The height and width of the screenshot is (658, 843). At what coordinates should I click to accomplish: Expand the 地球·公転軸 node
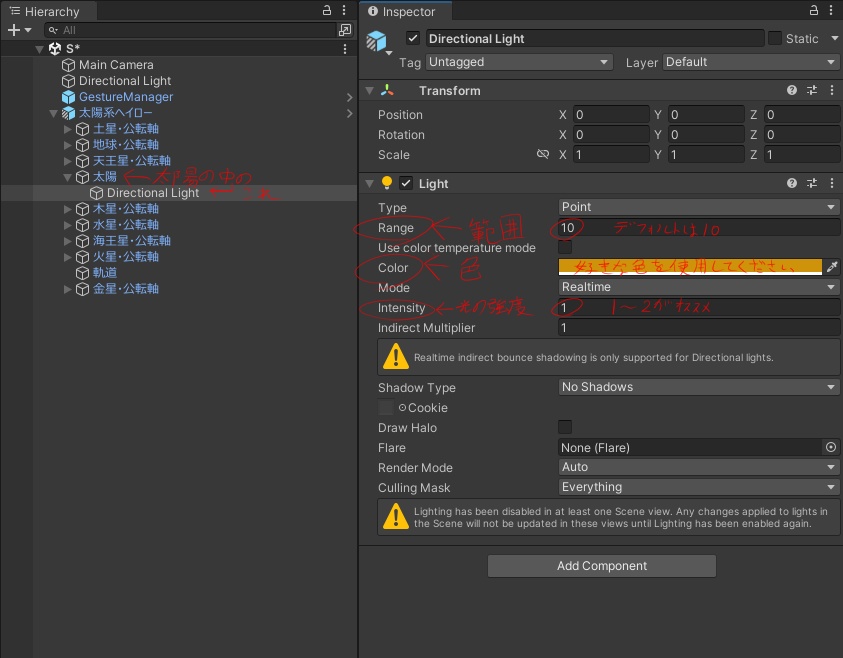67,145
